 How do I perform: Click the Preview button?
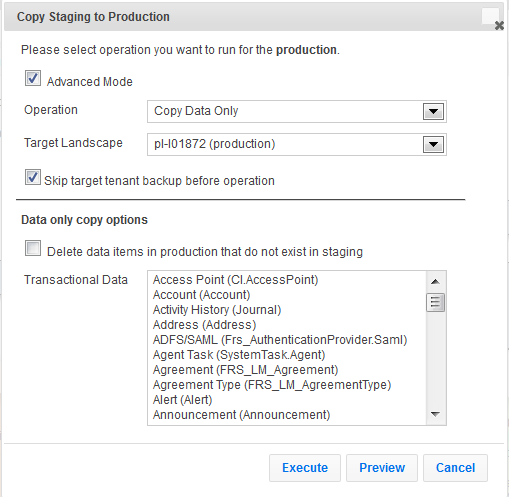[x=382, y=468]
